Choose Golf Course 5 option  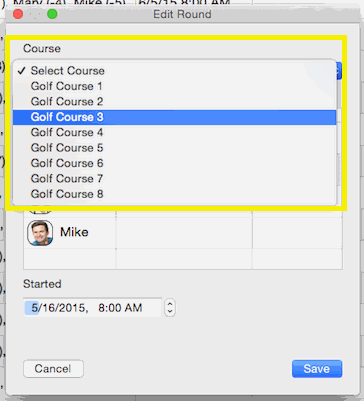pos(174,148)
